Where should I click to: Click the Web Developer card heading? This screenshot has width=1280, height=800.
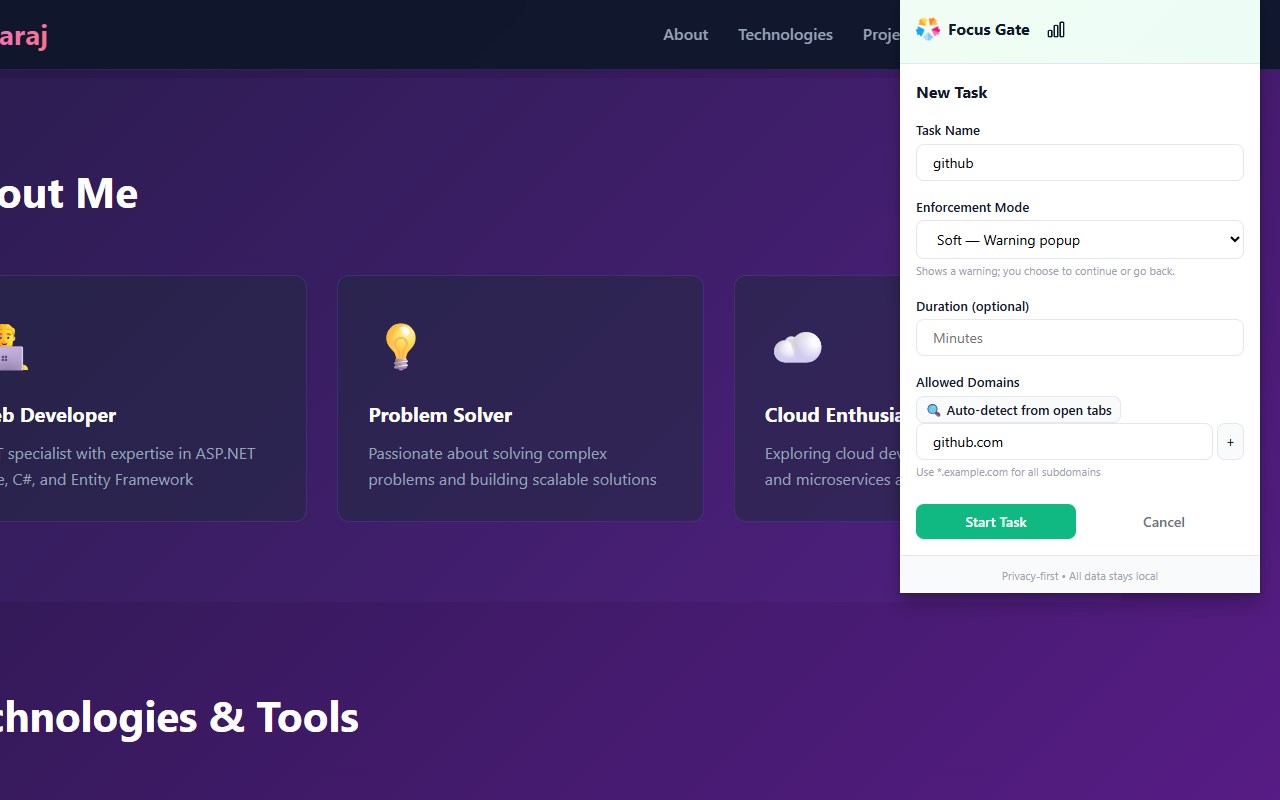[x=58, y=415]
